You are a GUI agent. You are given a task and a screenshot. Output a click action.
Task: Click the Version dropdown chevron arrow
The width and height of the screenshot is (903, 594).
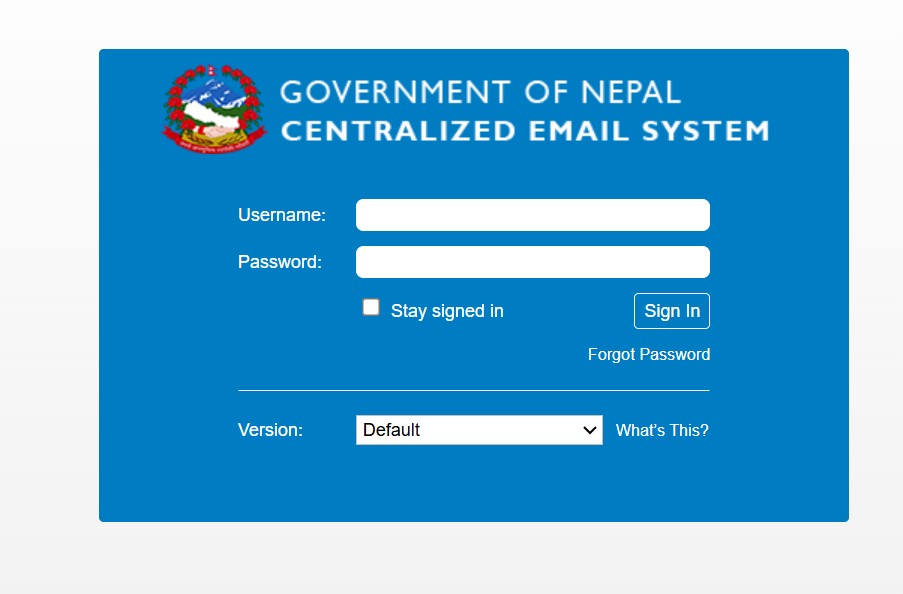(x=589, y=430)
